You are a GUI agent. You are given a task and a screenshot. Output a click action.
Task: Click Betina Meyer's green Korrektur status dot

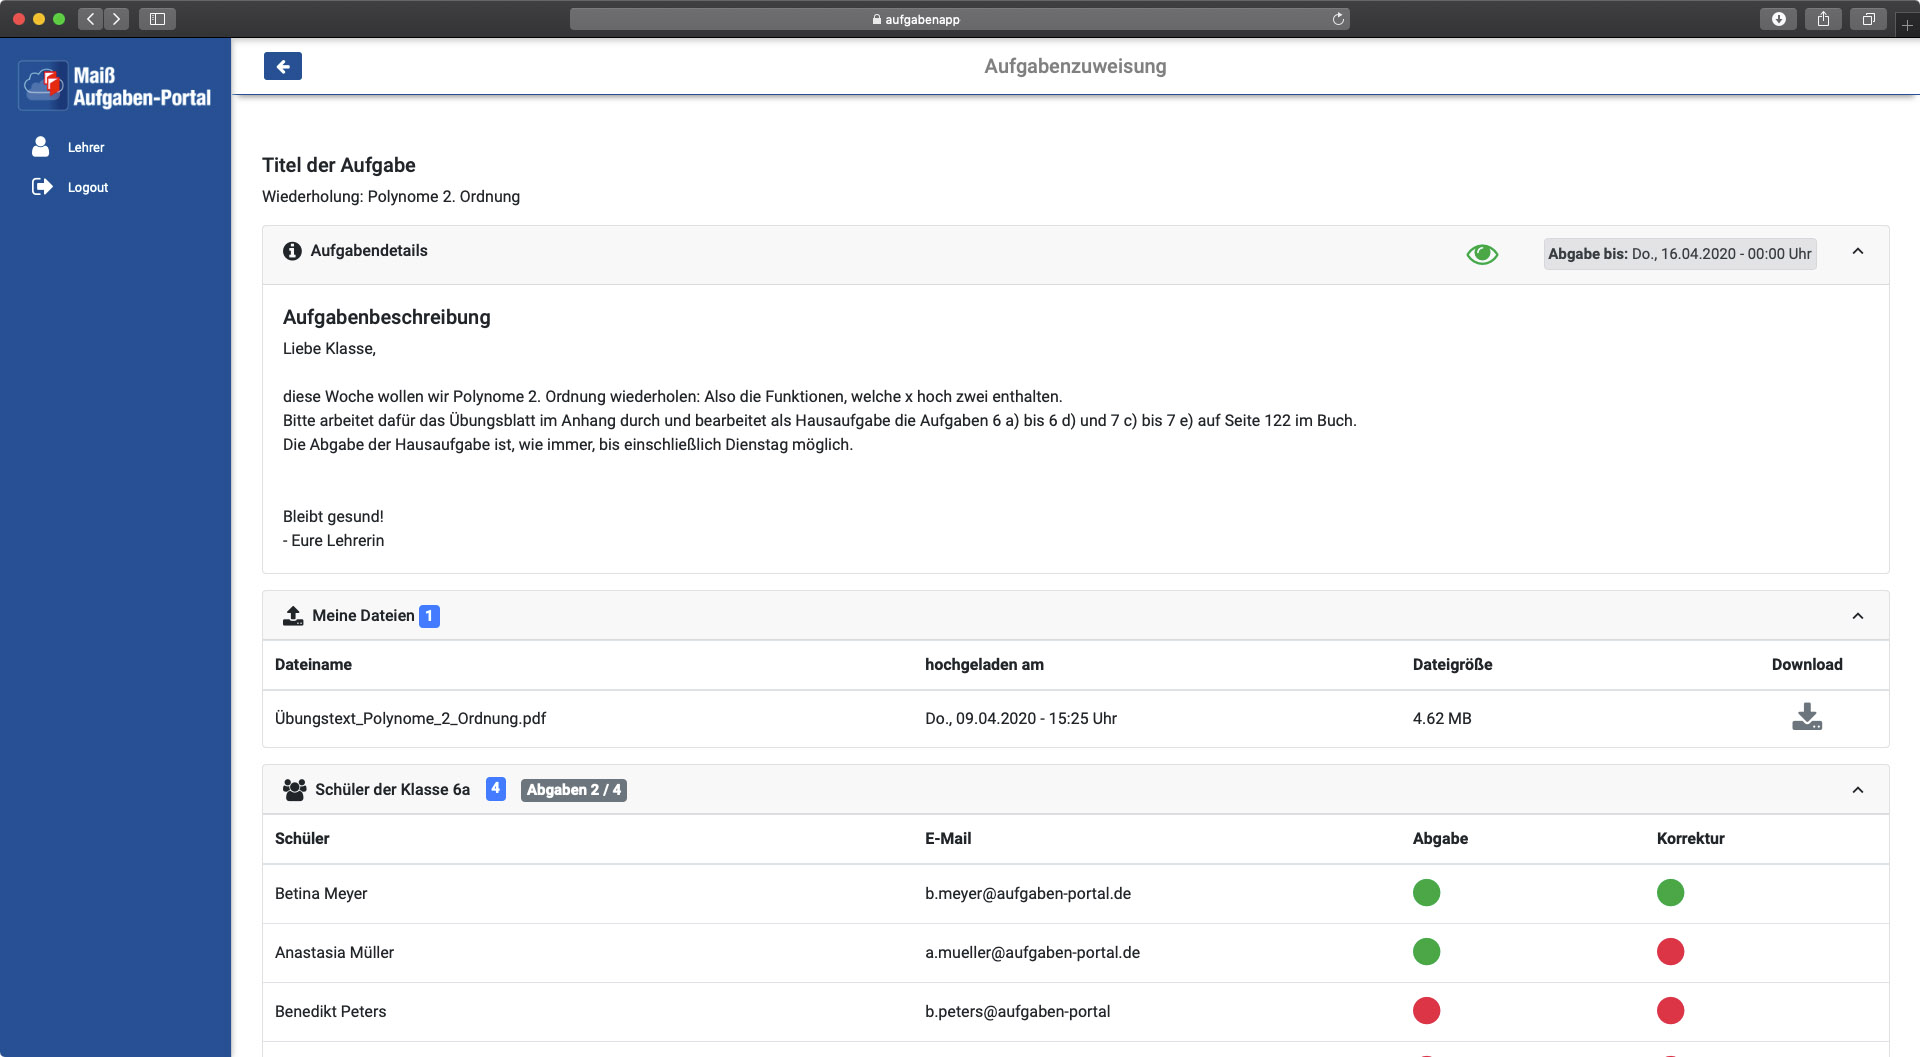tap(1670, 892)
